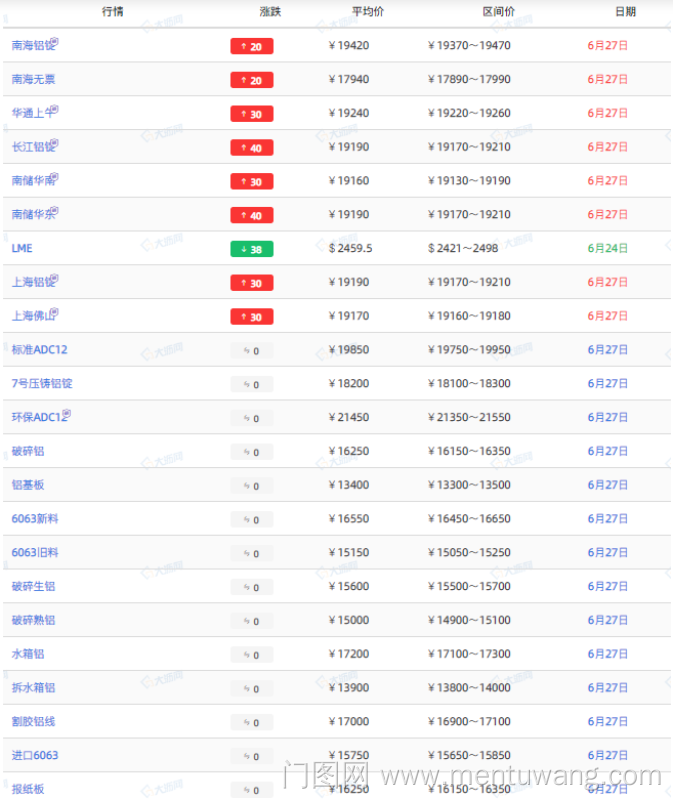
Task: Click the badge icon next to 长江铝锭
Action: [55, 144]
